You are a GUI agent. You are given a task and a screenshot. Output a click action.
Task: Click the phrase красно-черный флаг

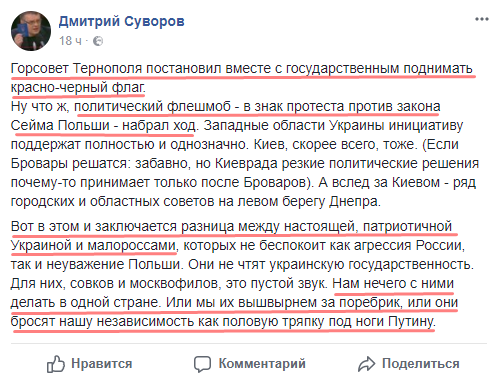click(78, 87)
